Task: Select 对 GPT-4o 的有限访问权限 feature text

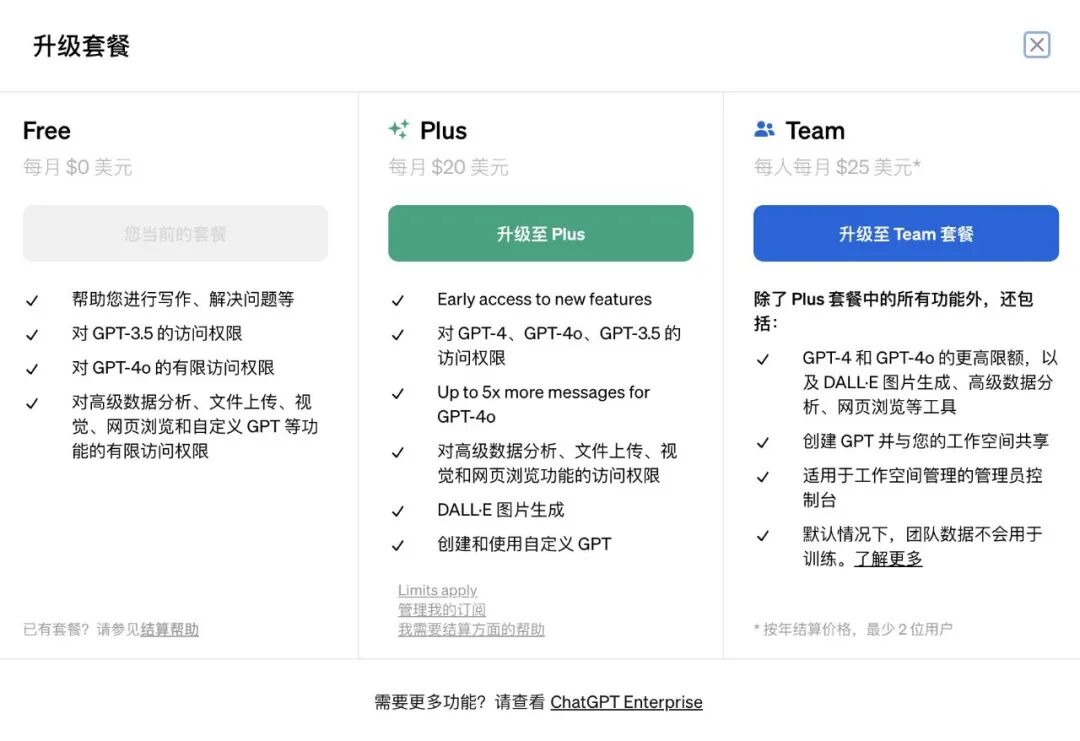Action: (173, 368)
